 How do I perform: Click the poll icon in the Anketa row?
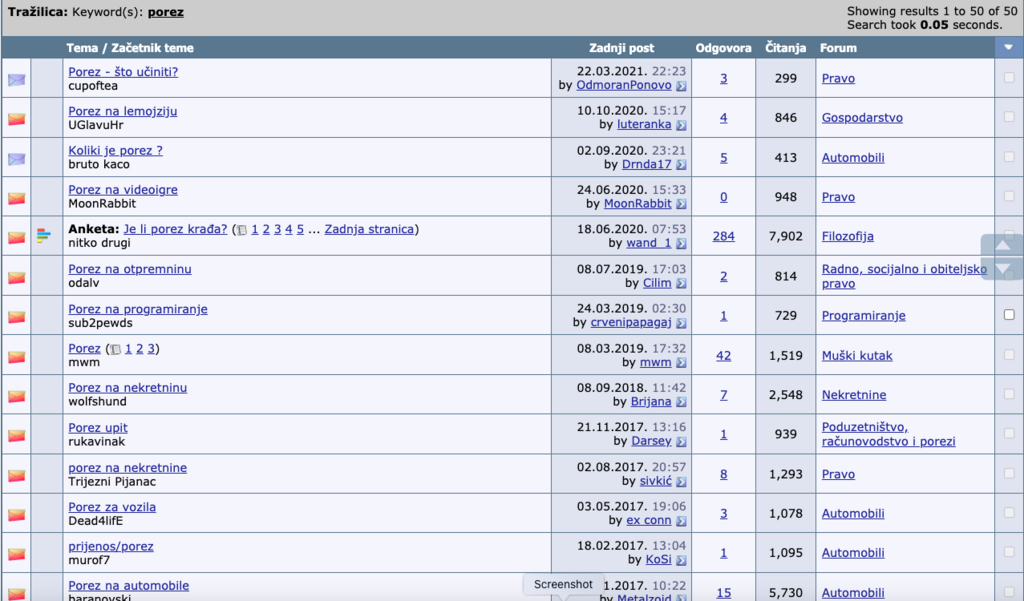coord(44,235)
